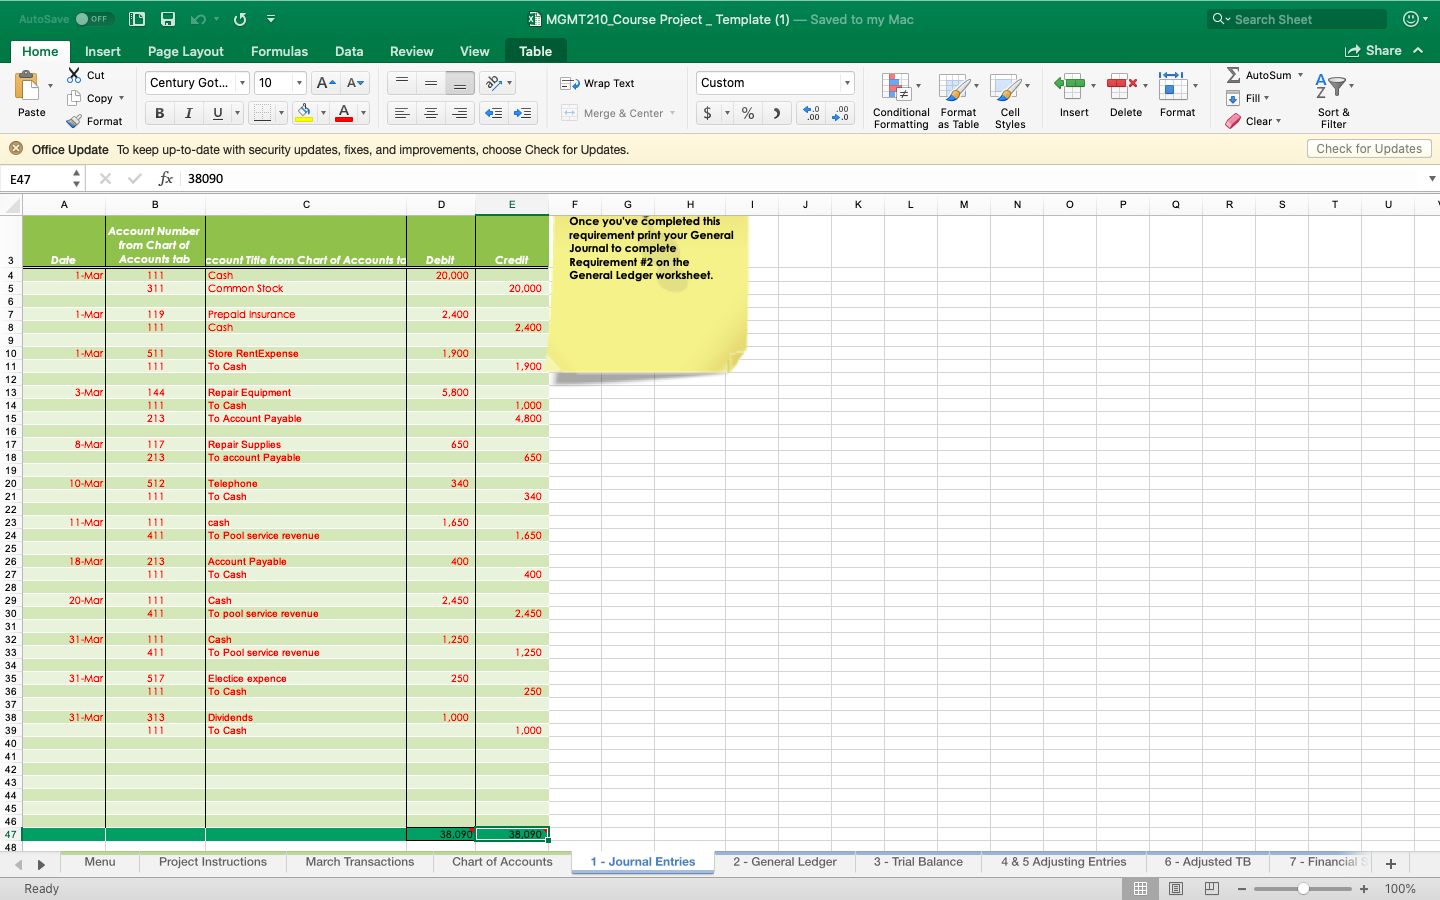Open the Formulas ribbon tab
Image resolution: width=1440 pixels, height=900 pixels.
(279, 51)
